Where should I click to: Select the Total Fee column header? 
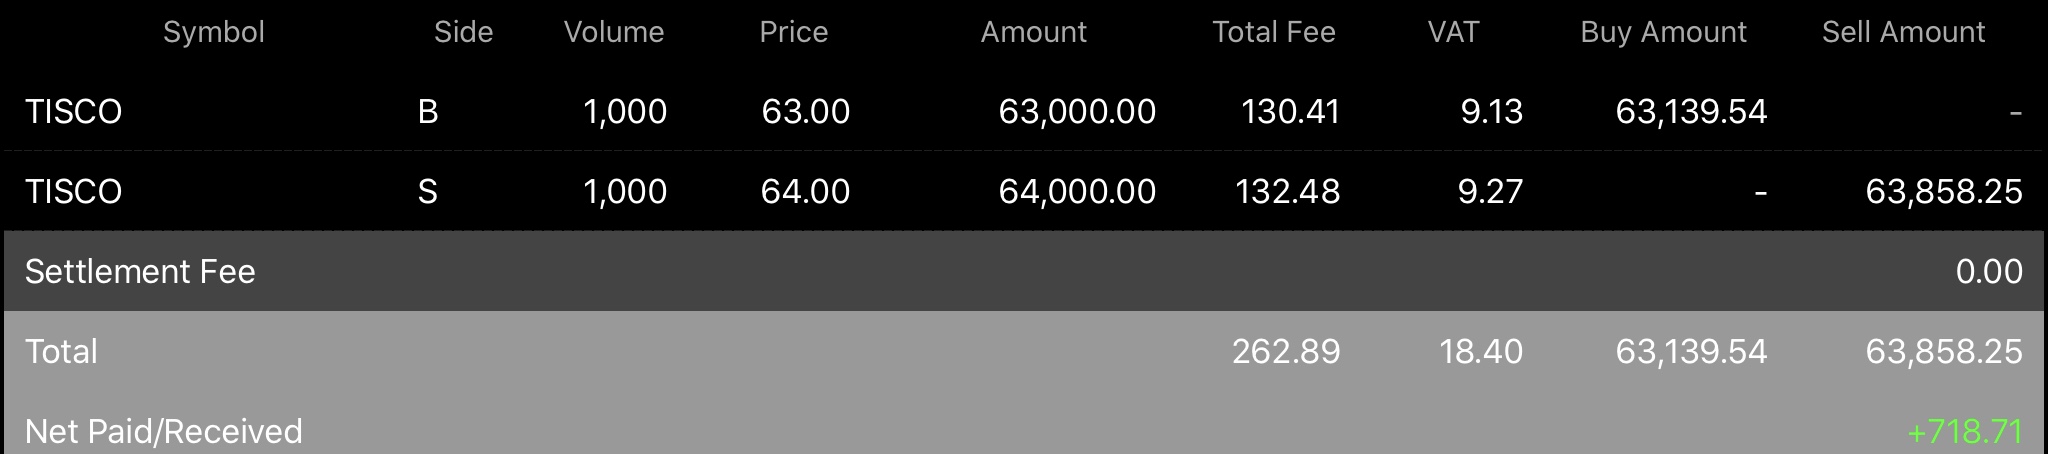click(1274, 32)
